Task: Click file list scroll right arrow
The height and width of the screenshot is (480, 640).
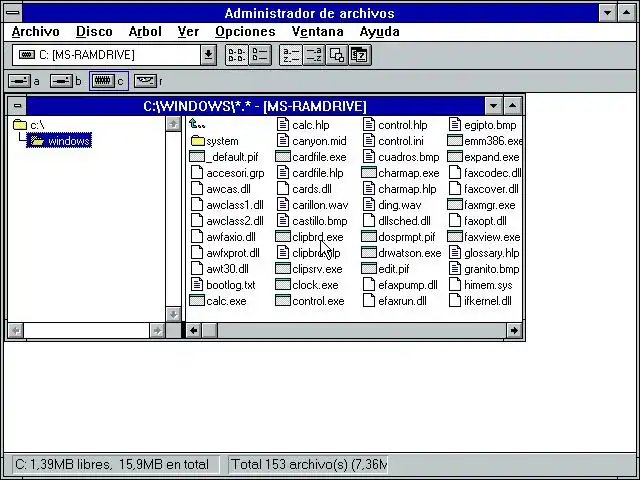Action: (514, 330)
